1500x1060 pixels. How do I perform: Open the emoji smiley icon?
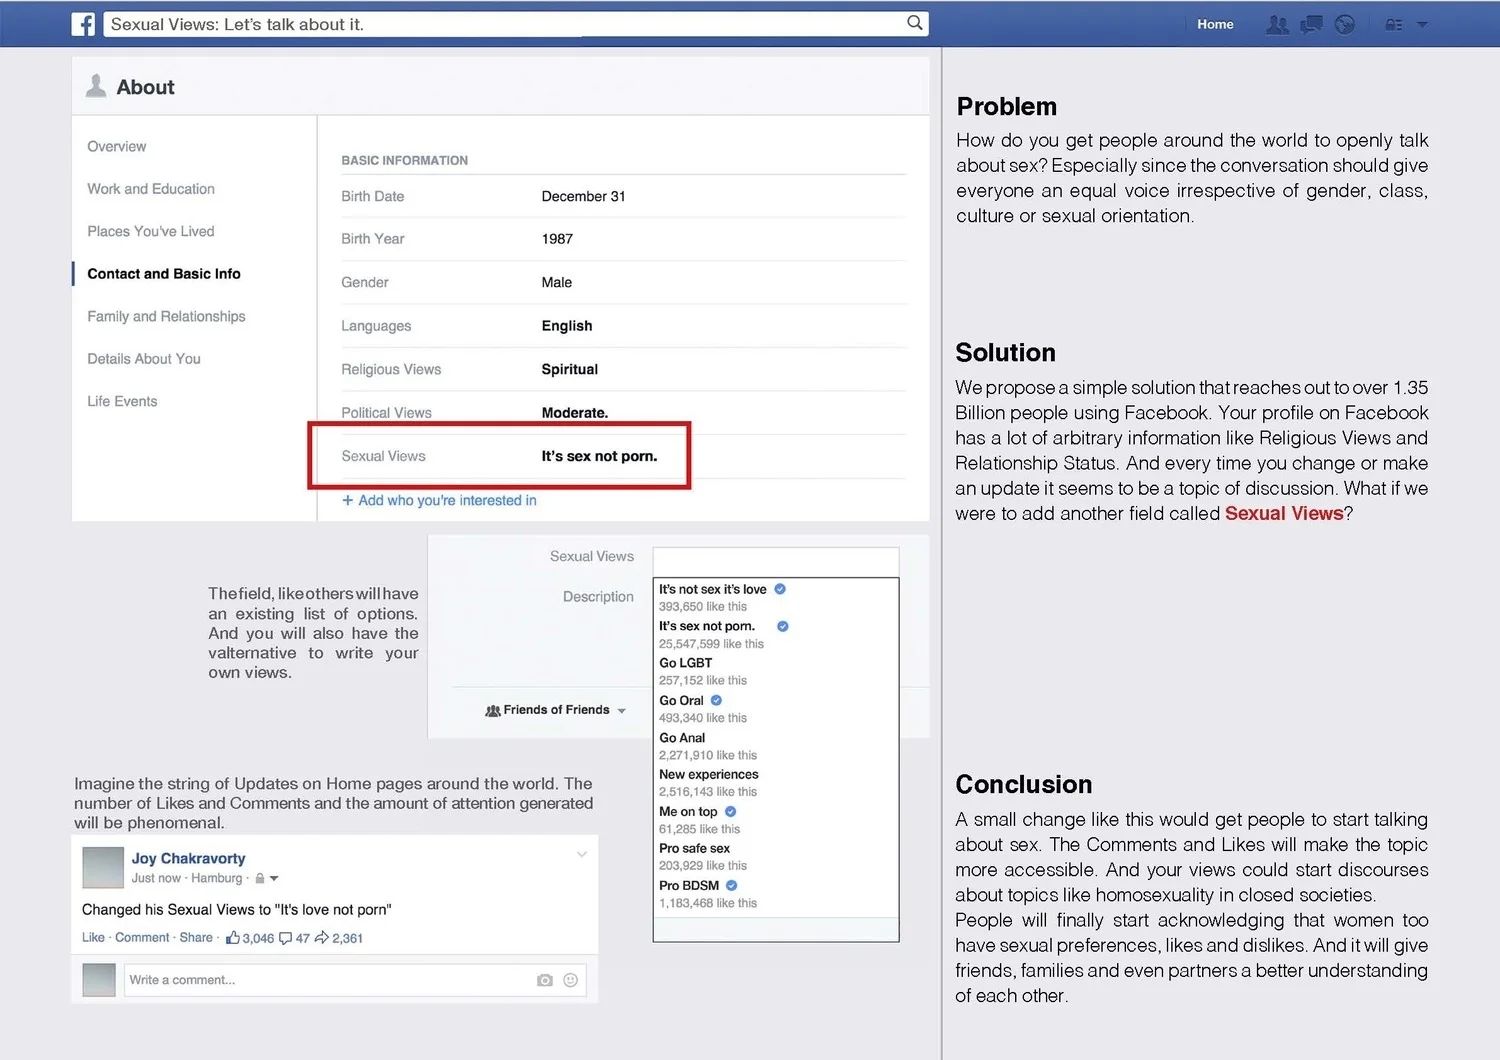click(570, 980)
